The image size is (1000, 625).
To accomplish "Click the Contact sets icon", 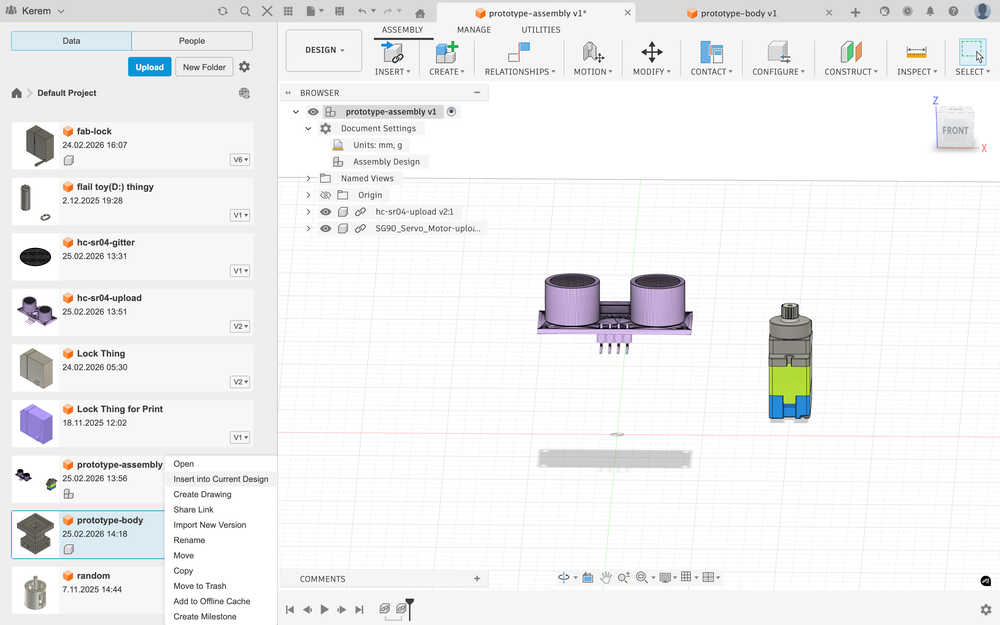I will pos(711,52).
